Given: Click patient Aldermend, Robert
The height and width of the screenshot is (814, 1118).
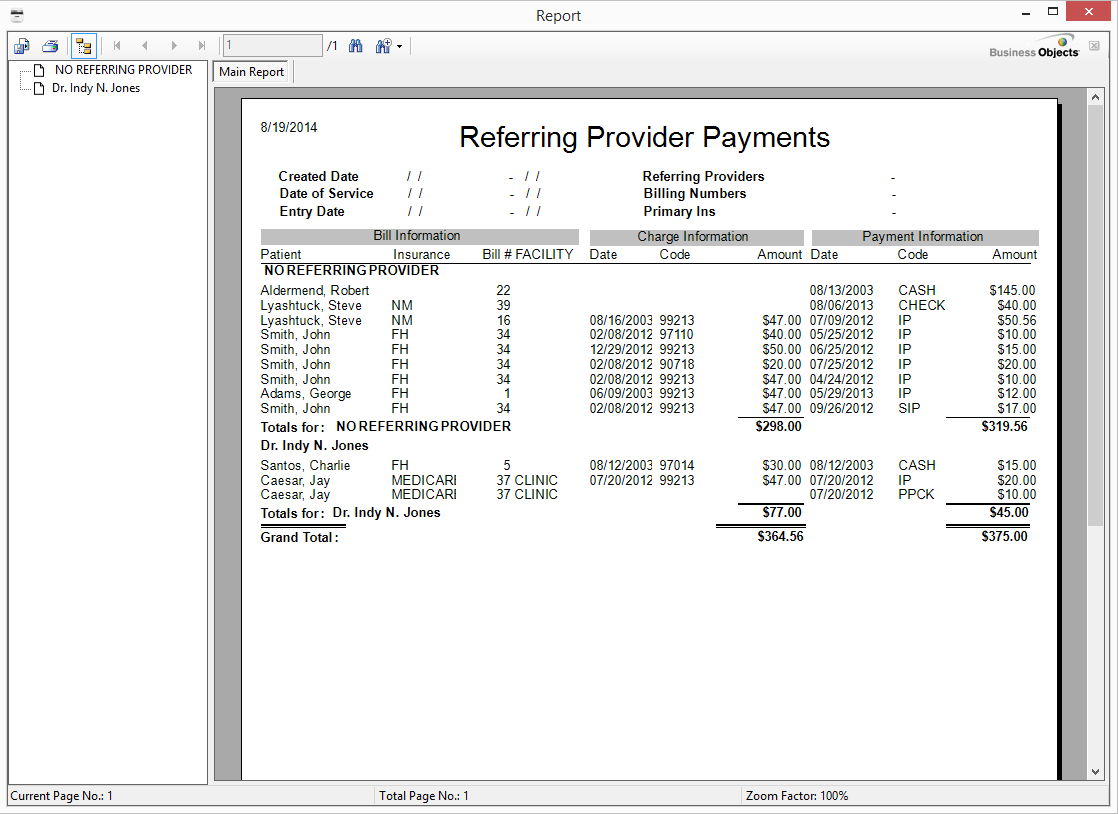Looking at the screenshot, I should pos(314,290).
